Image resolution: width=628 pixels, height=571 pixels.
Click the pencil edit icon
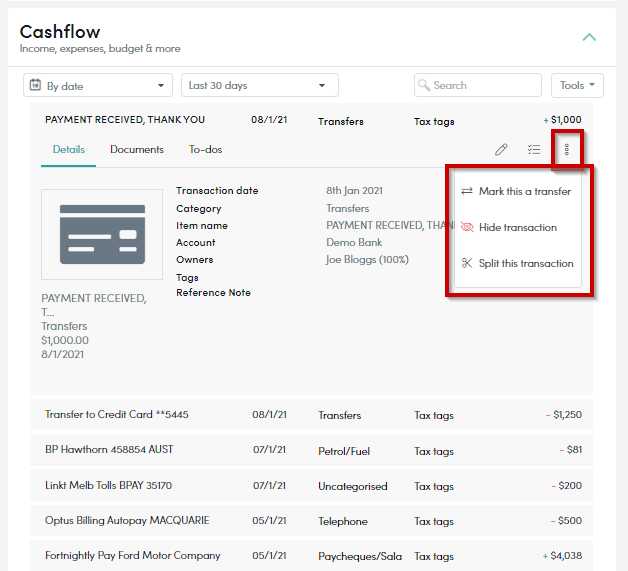coord(501,150)
